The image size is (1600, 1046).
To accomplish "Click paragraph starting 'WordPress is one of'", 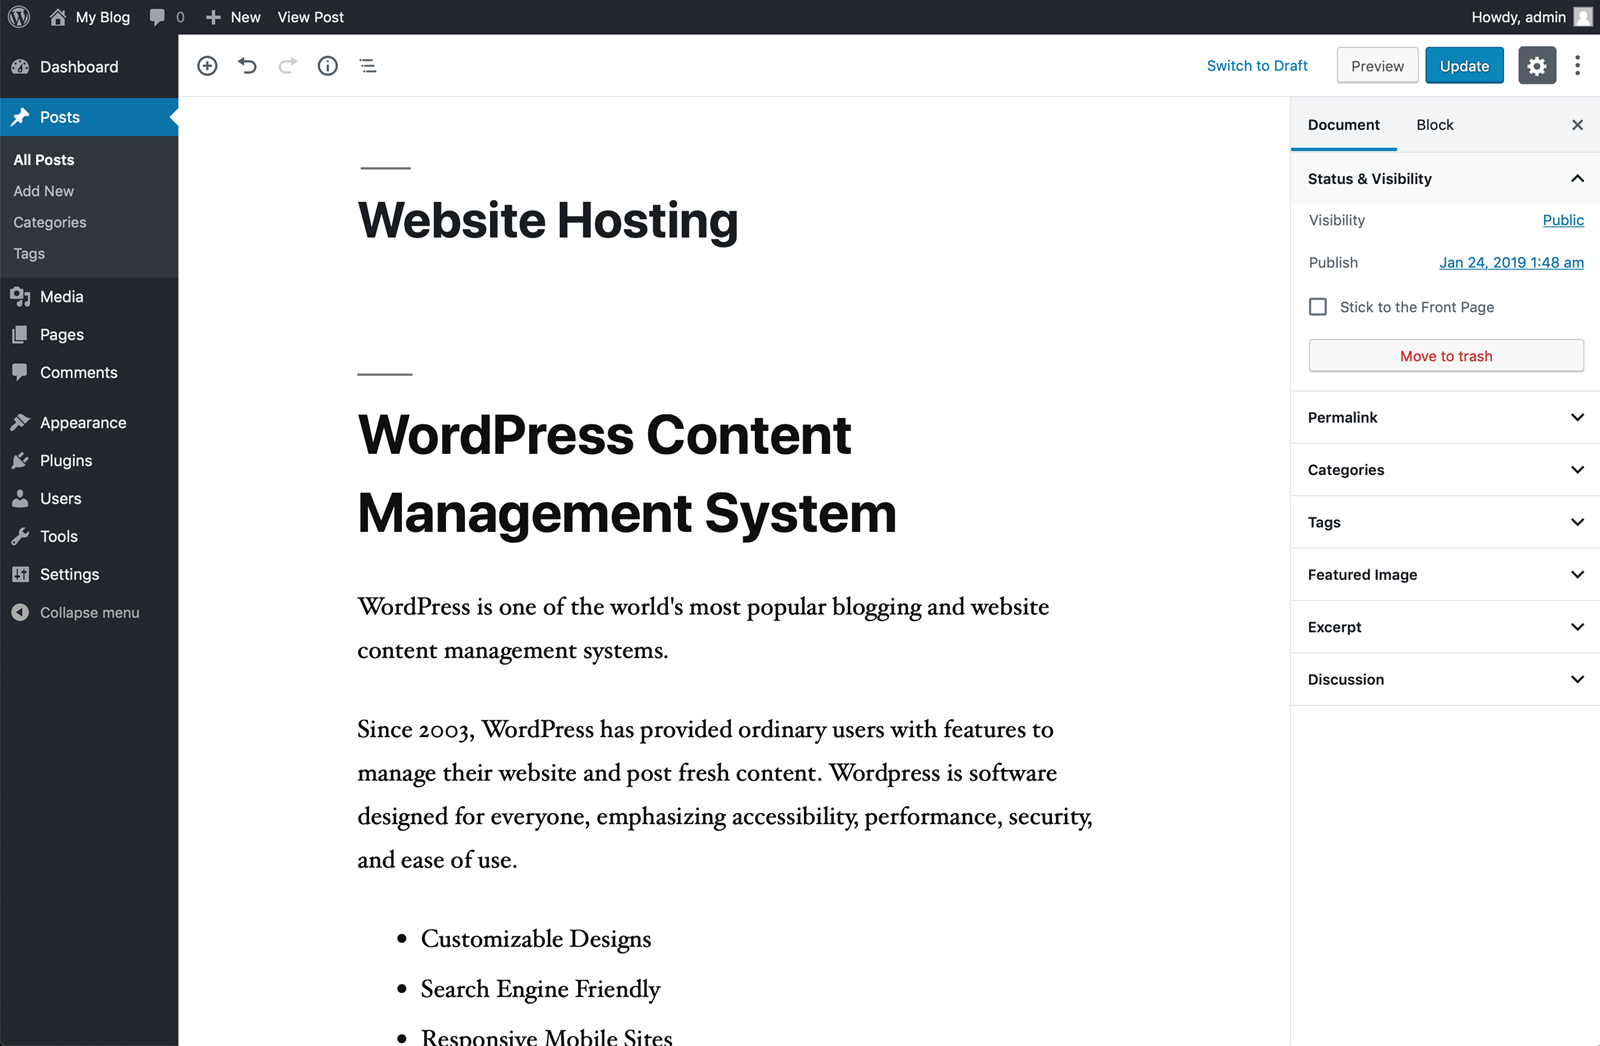I will [703, 629].
